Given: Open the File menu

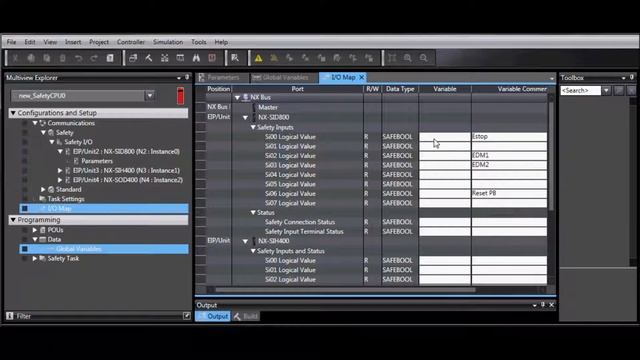Looking at the screenshot, I should click(11, 42).
